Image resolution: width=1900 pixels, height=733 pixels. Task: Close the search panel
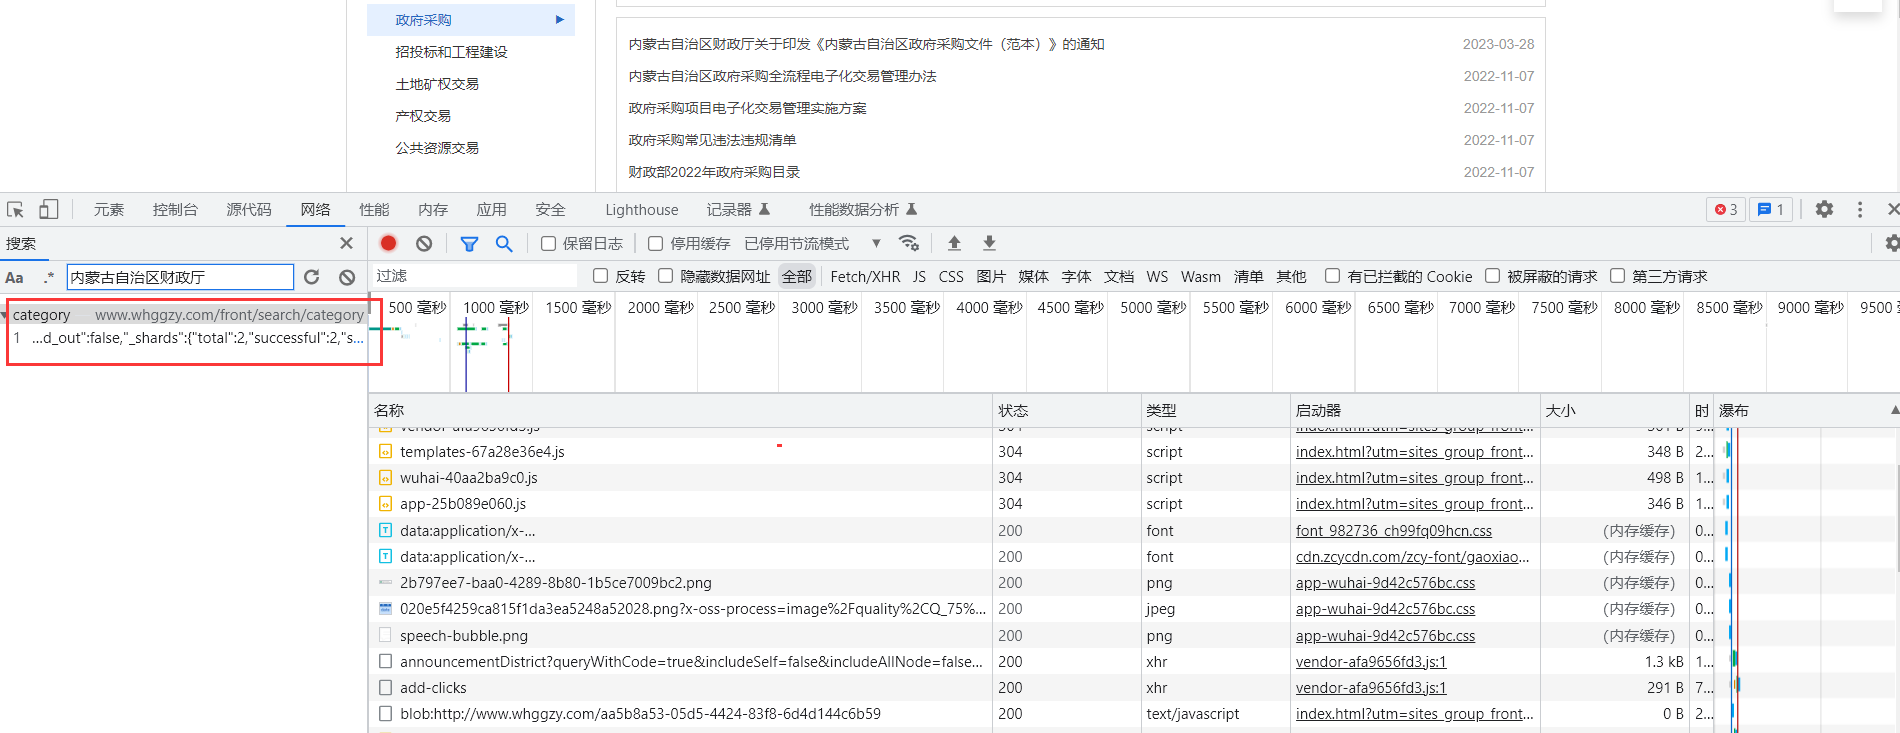pos(346,243)
